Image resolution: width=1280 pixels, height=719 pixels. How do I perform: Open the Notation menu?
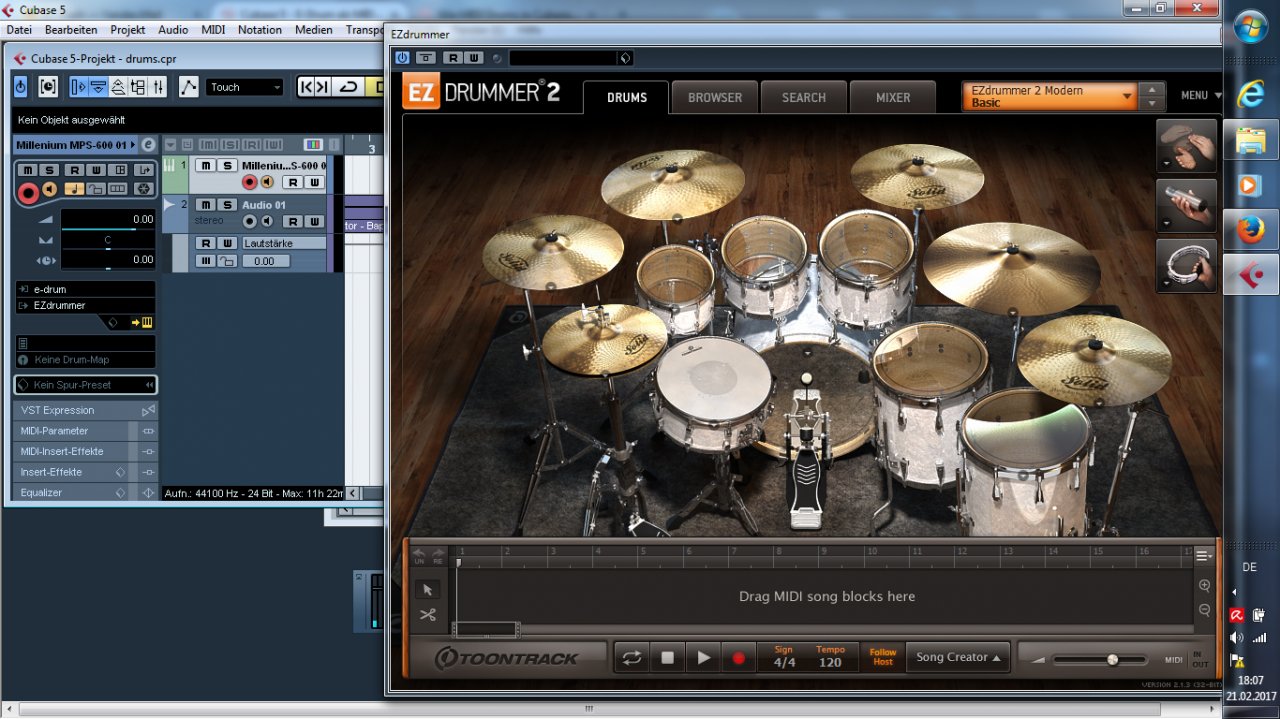(260, 30)
